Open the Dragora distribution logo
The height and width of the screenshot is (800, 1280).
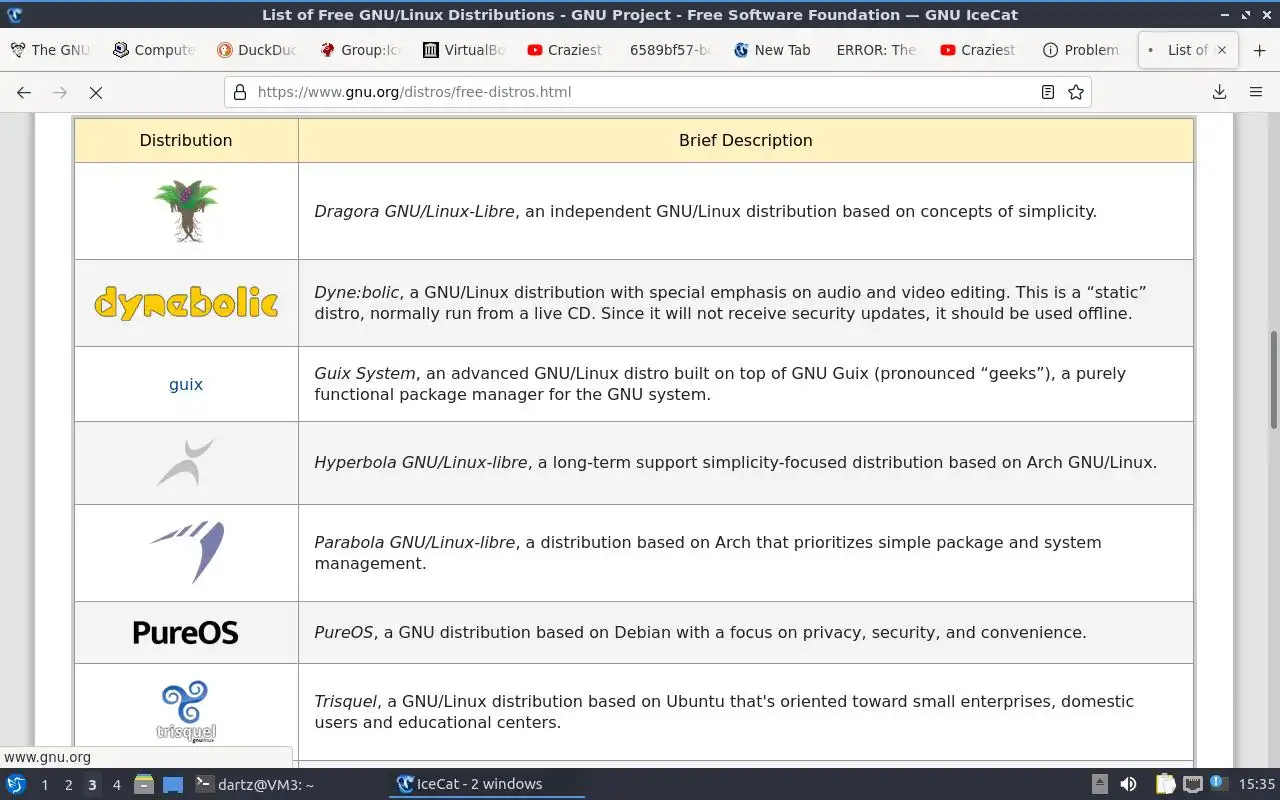click(186, 211)
